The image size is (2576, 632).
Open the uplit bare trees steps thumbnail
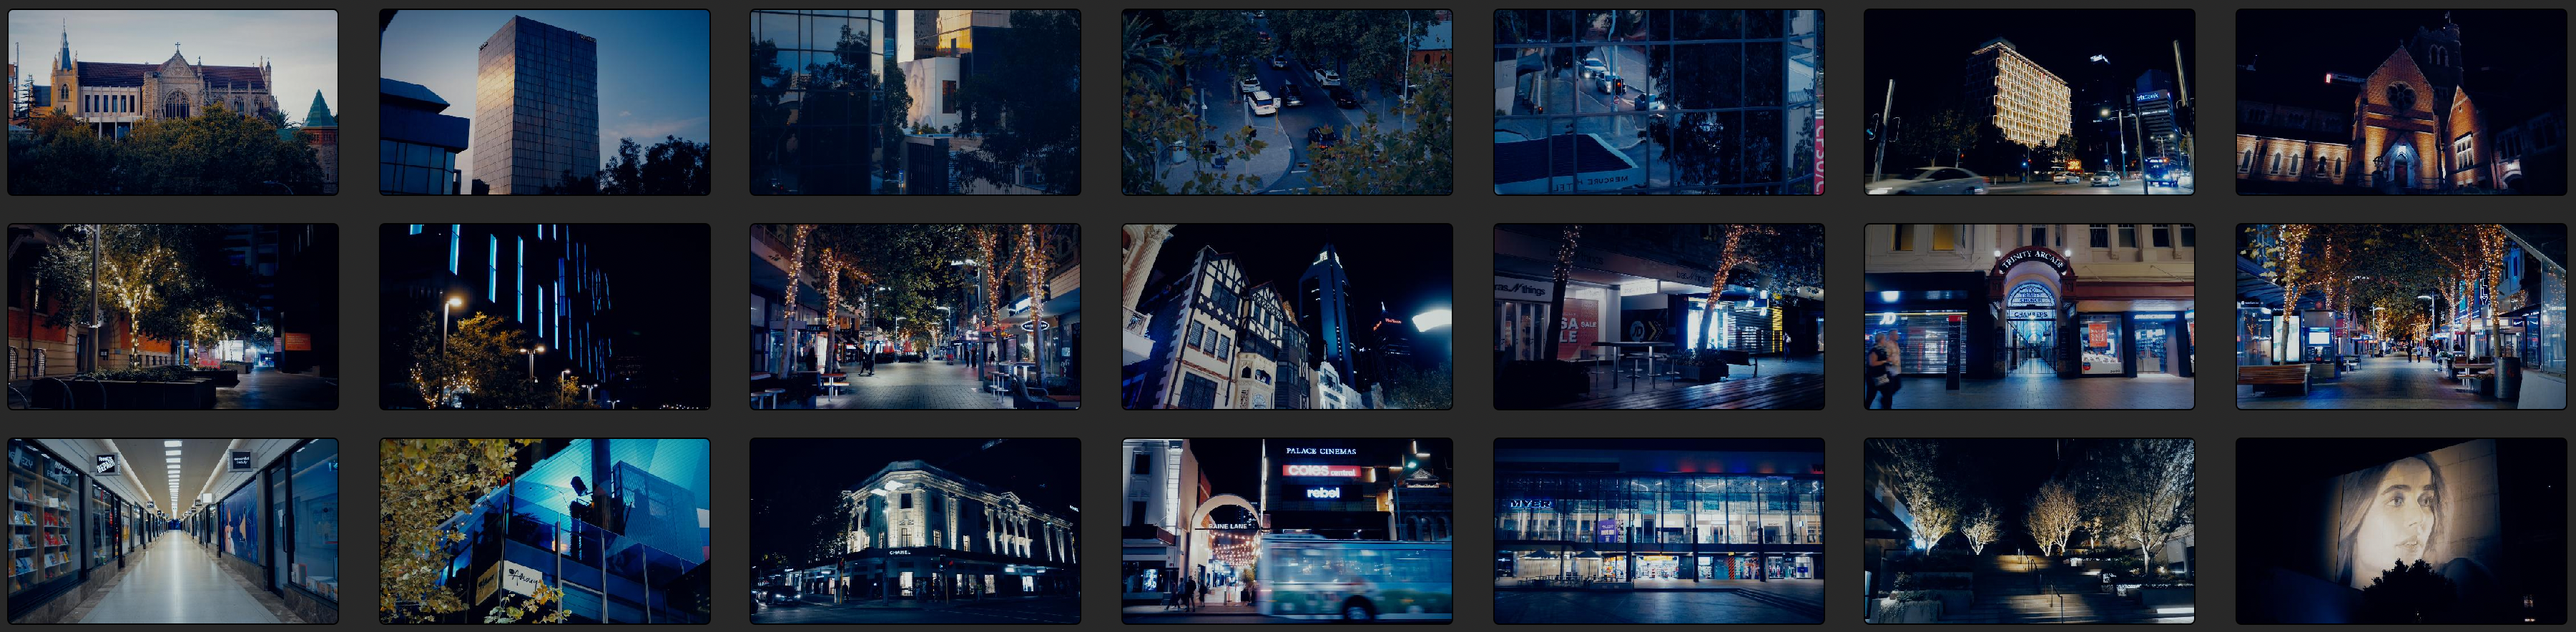2030,531
